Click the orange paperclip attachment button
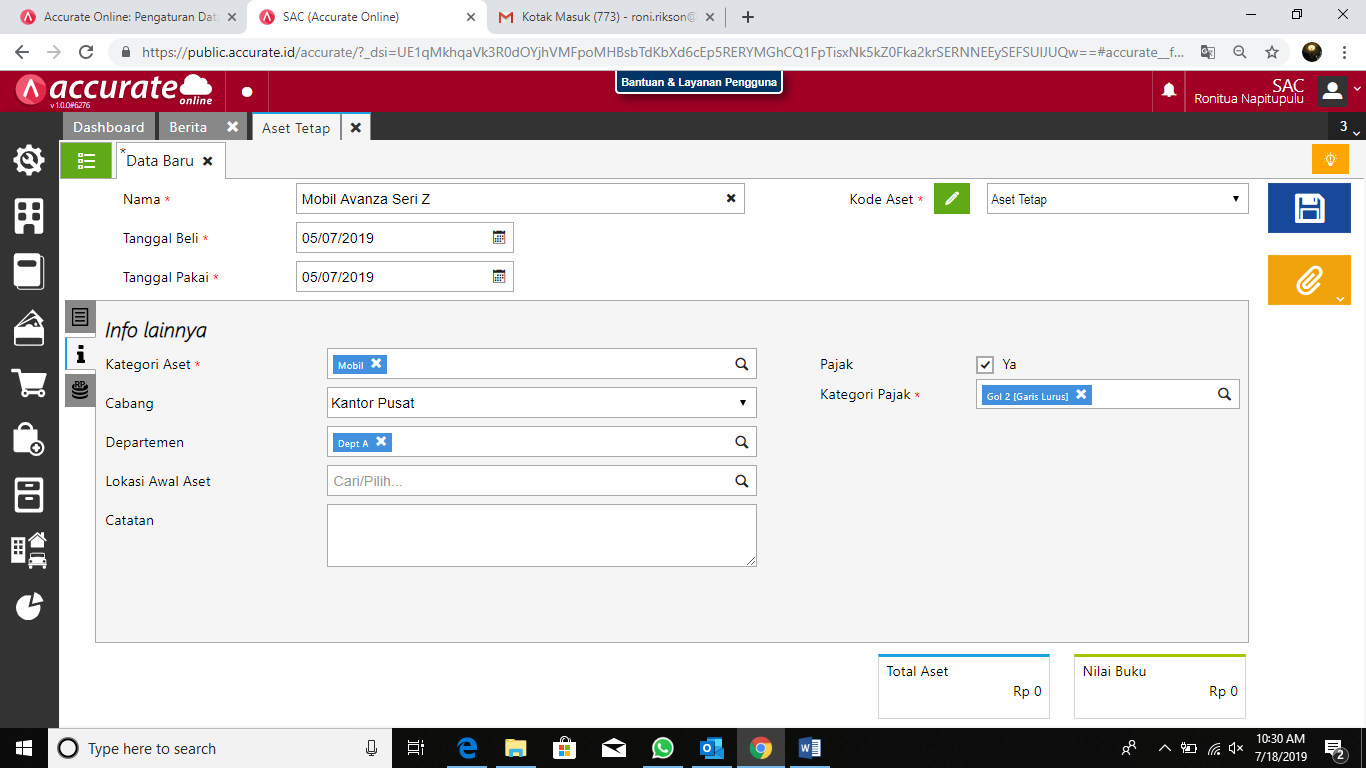 tap(1309, 280)
